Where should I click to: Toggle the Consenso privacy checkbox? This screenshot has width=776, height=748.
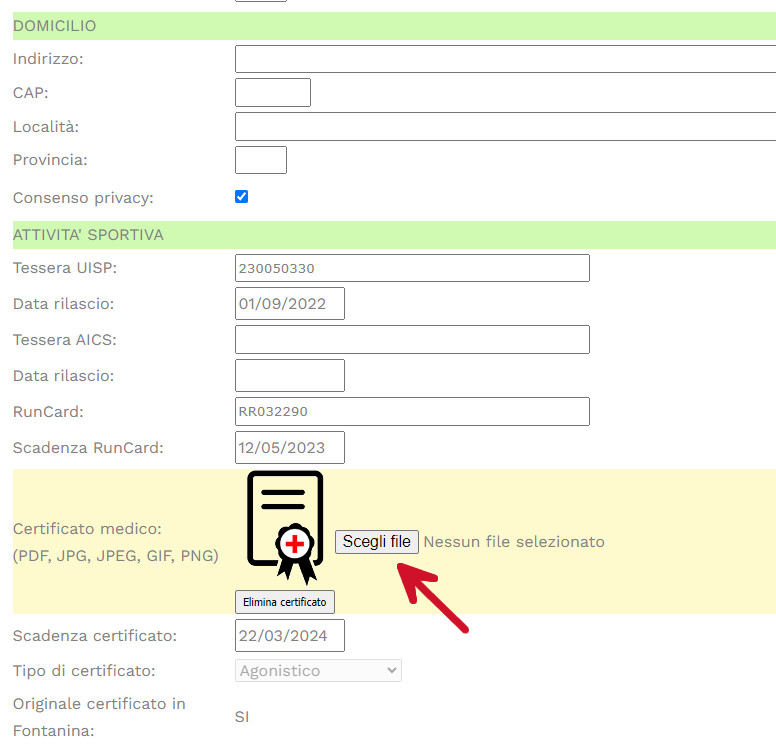tap(242, 197)
